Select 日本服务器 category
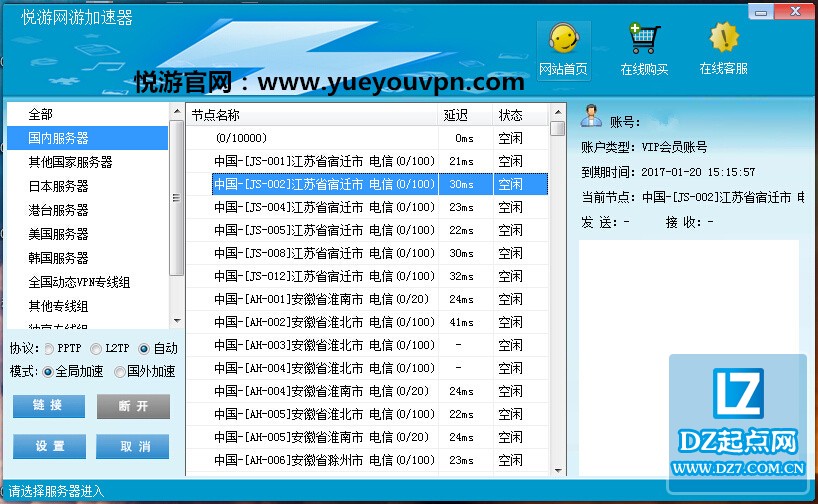This screenshot has width=818, height=504. (88, 186)
